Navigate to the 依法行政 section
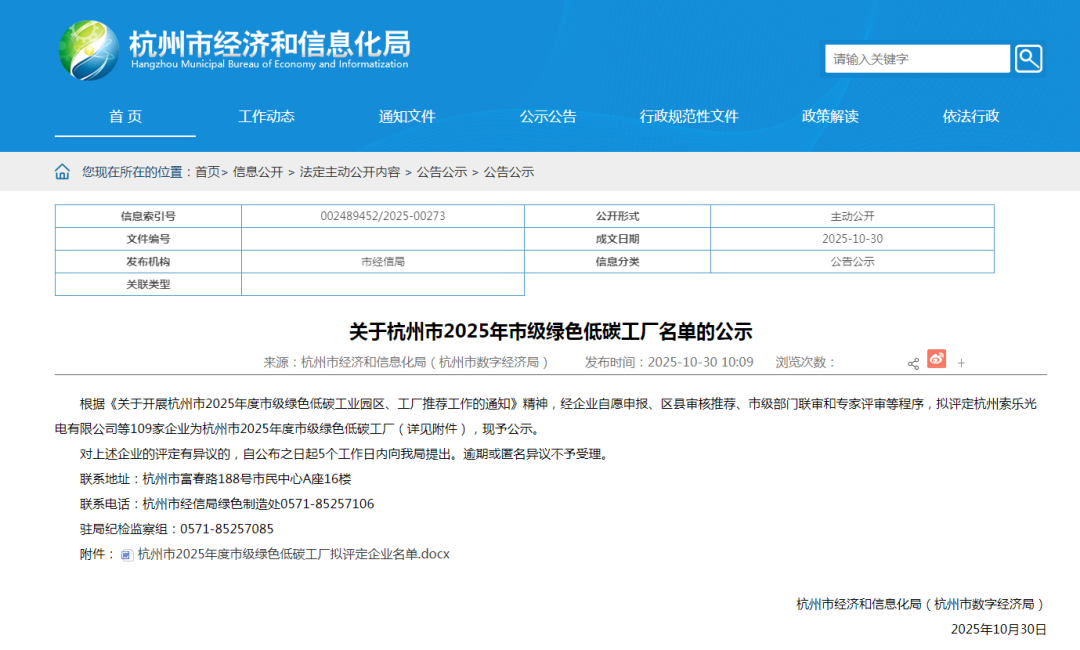Viewport: 1080px width, 650px height. 971,116
